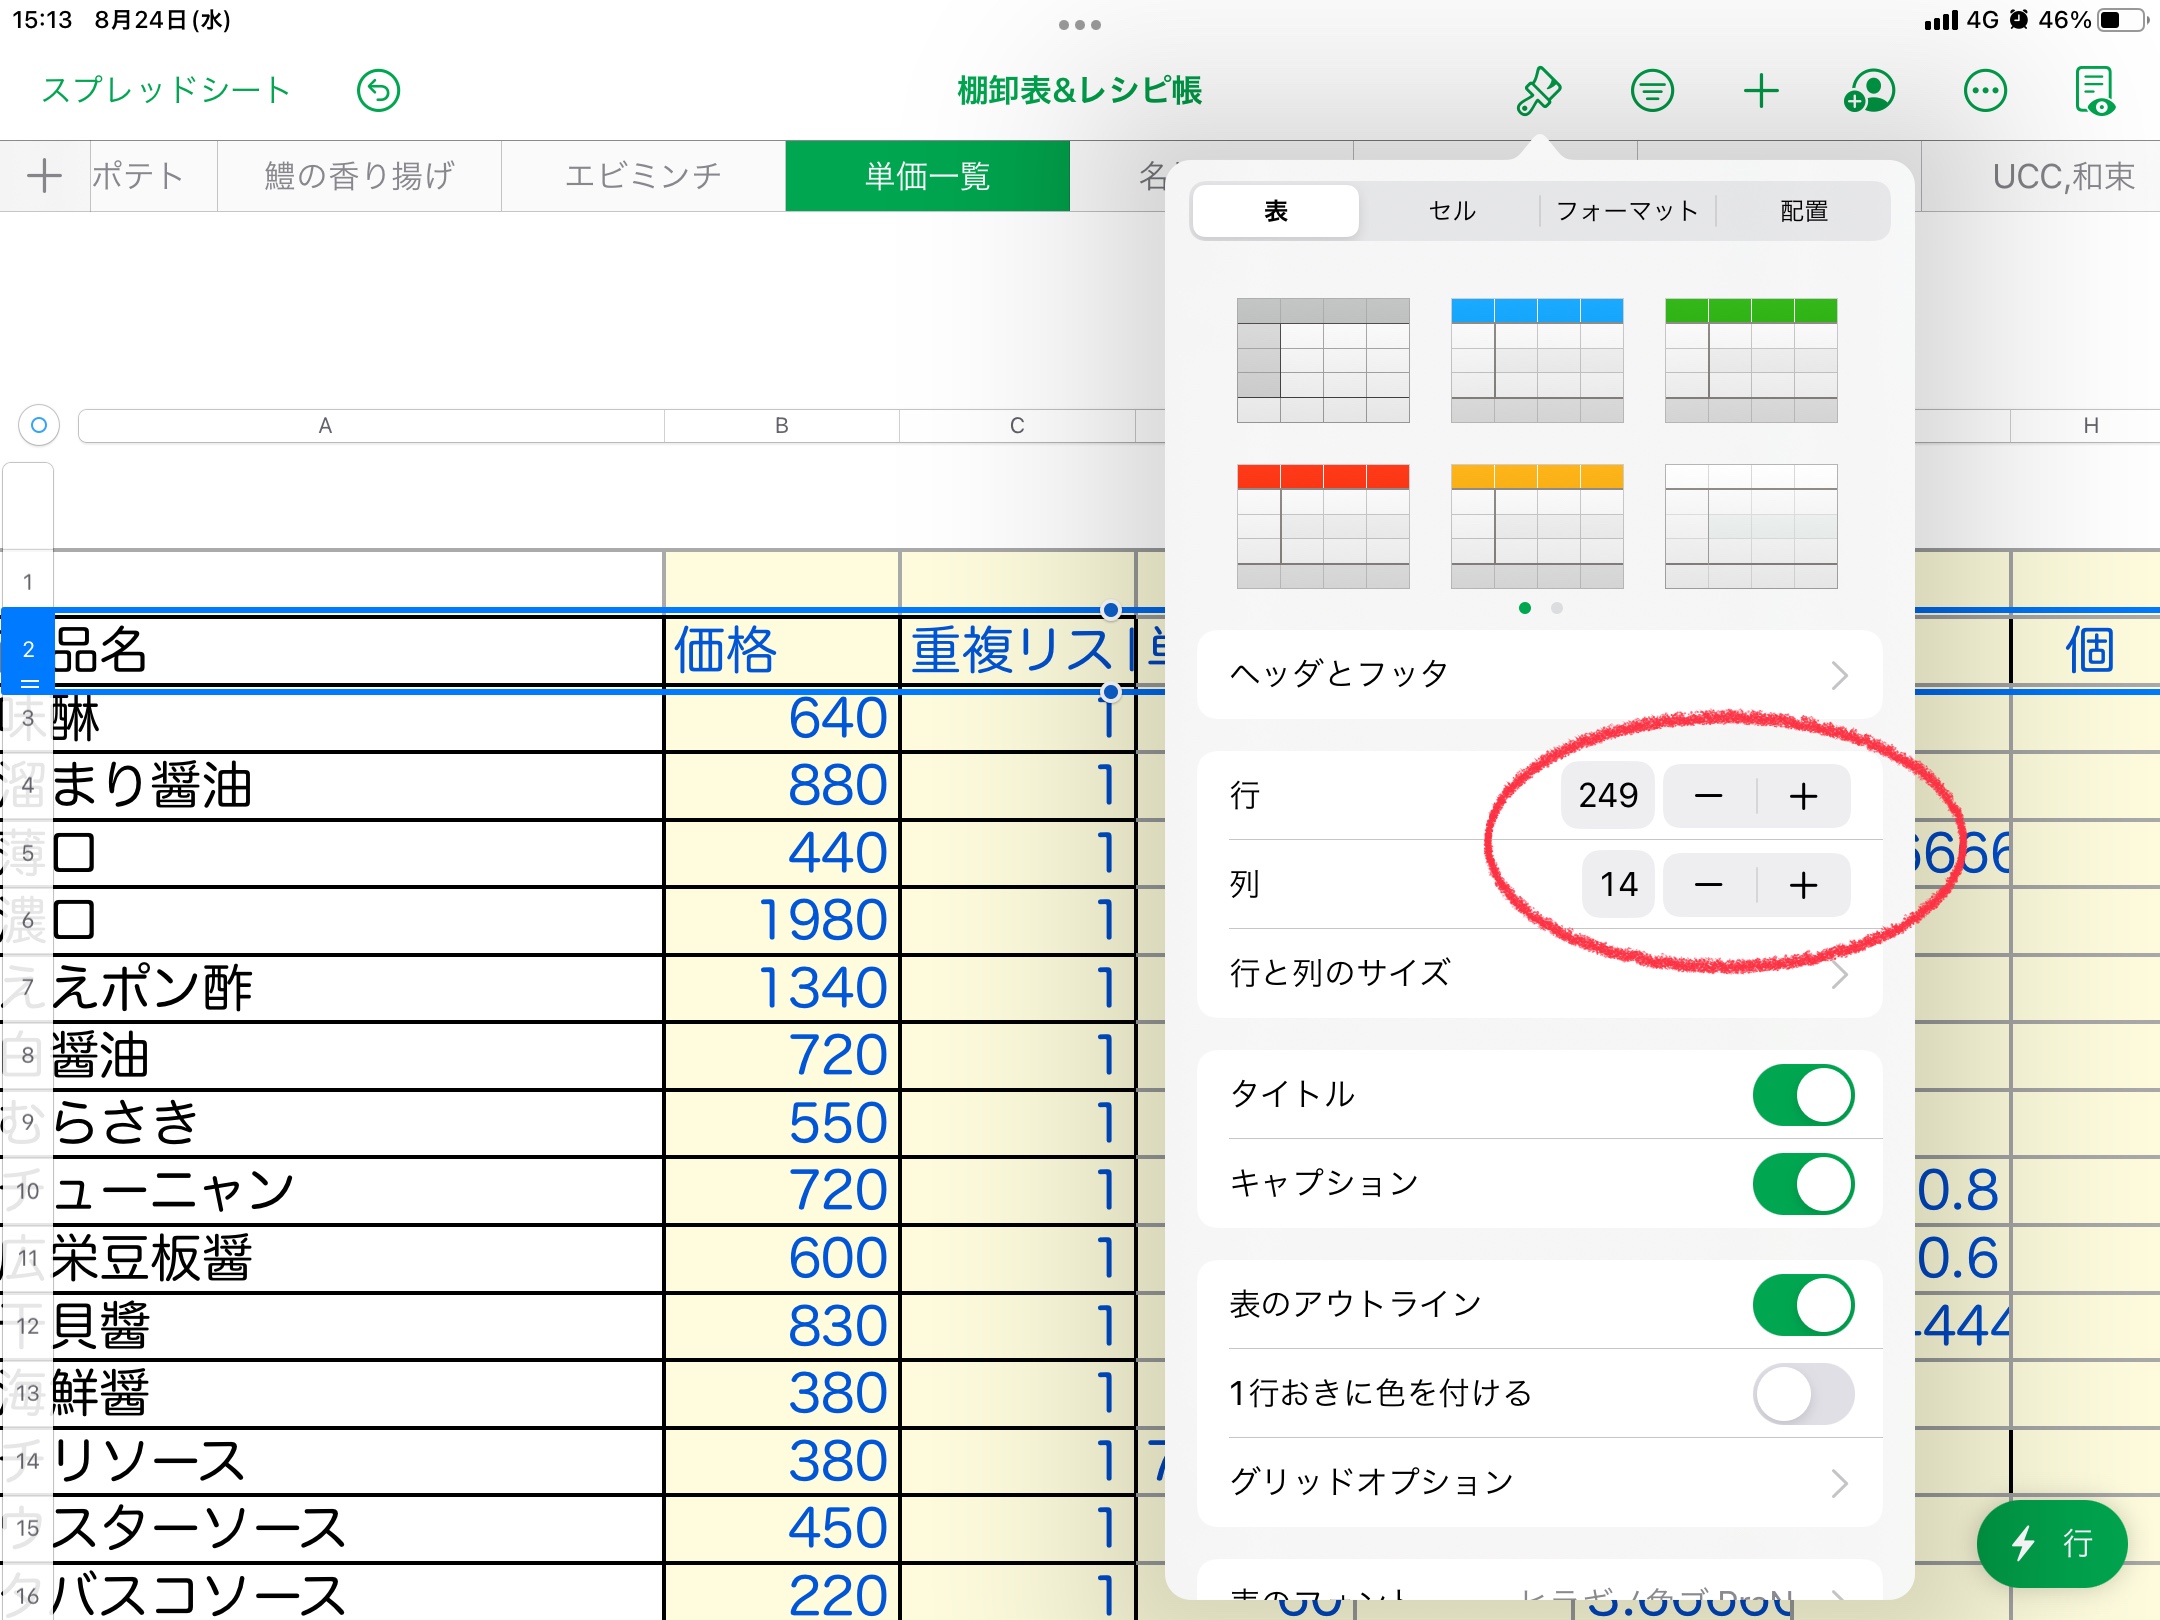This screenshot has height=1620, width=2160.
Task: Open the Collaborate person icon
Action: (1870, 91)
